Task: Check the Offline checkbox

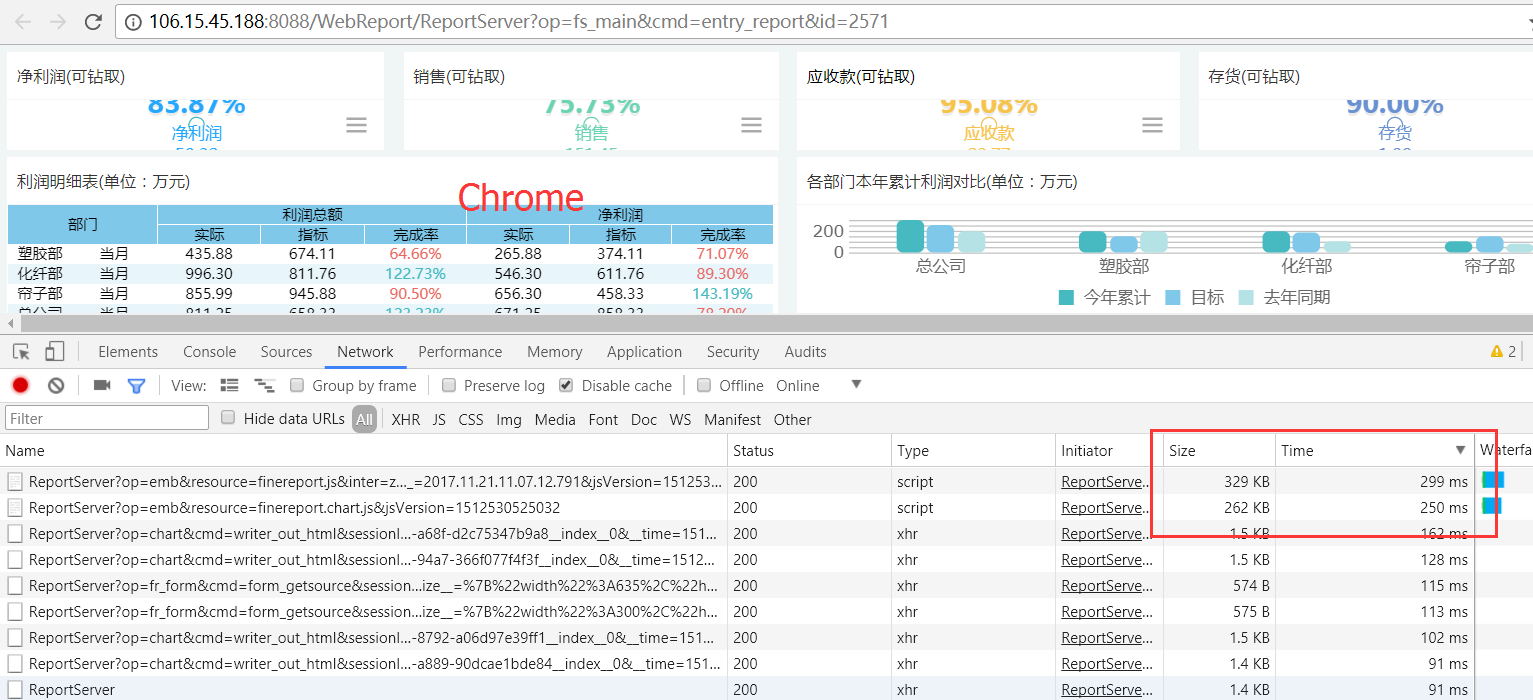Action: tap(704, 385)
